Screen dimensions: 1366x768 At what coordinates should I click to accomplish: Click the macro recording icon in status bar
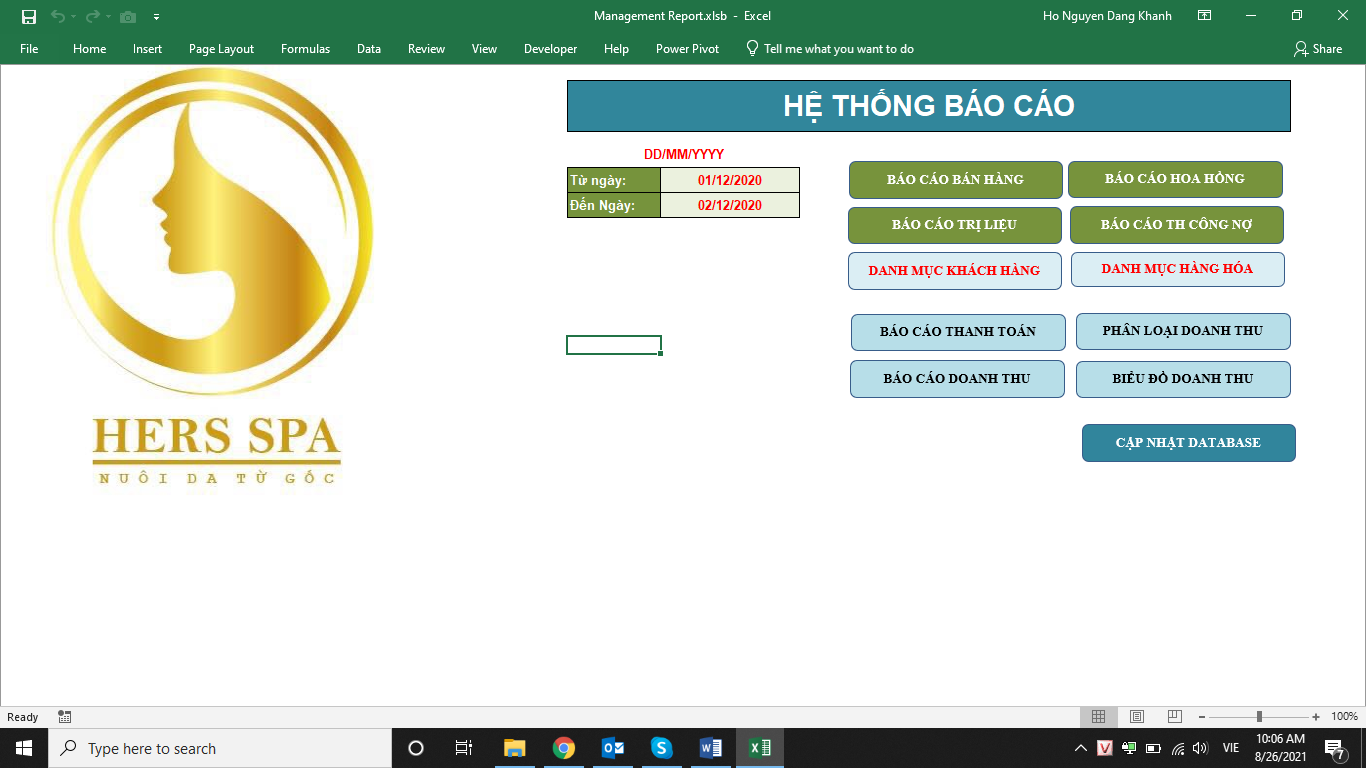(65, 717)
